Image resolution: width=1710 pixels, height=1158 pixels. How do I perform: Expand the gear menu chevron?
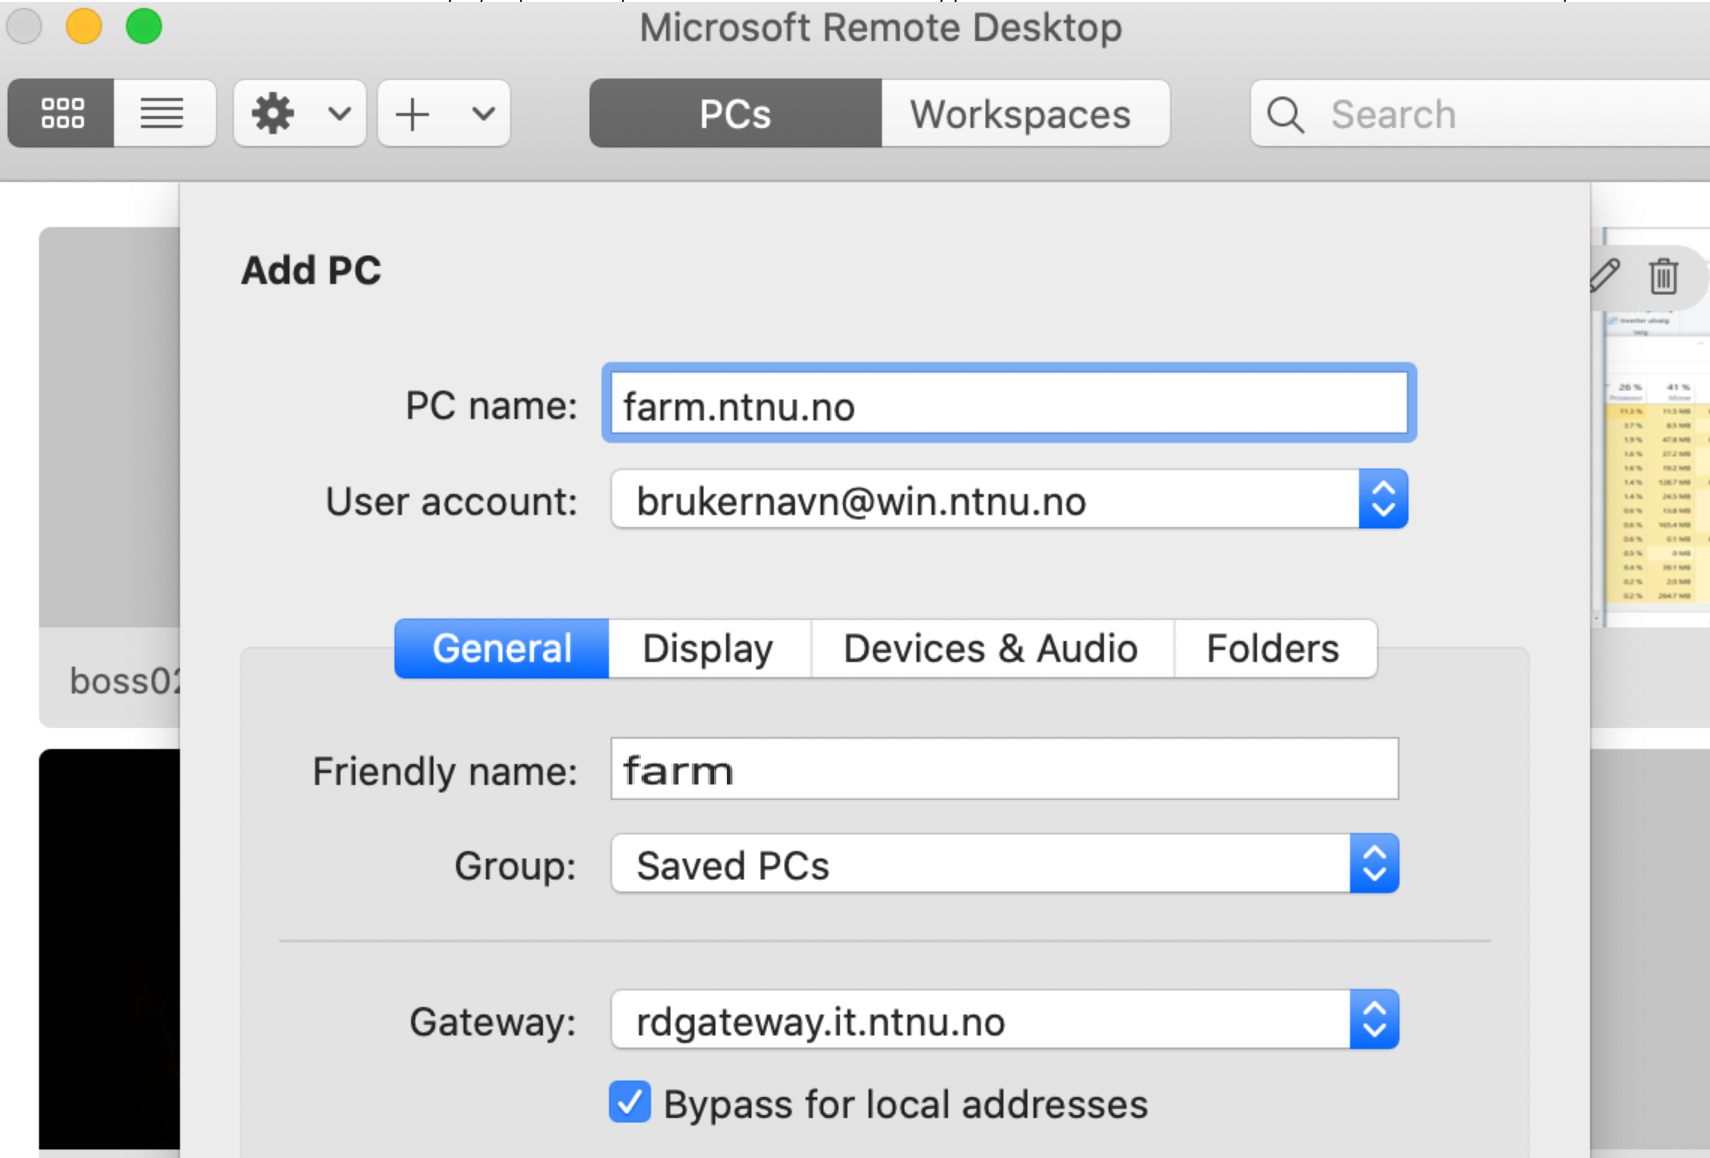(340, 113)
